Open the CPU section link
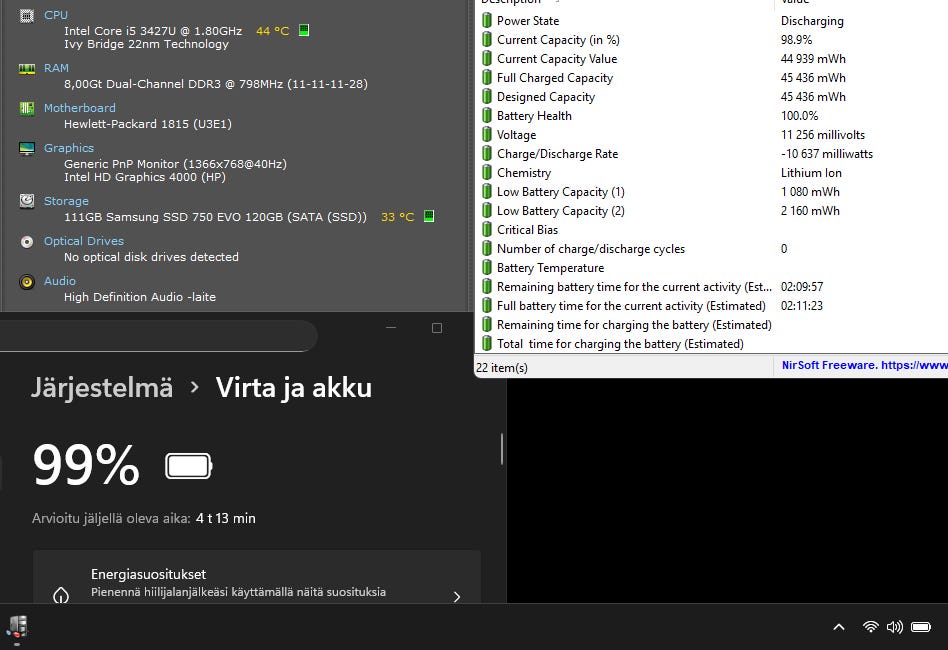The height and width of the screenshot is (650, 948). (56, 15)
